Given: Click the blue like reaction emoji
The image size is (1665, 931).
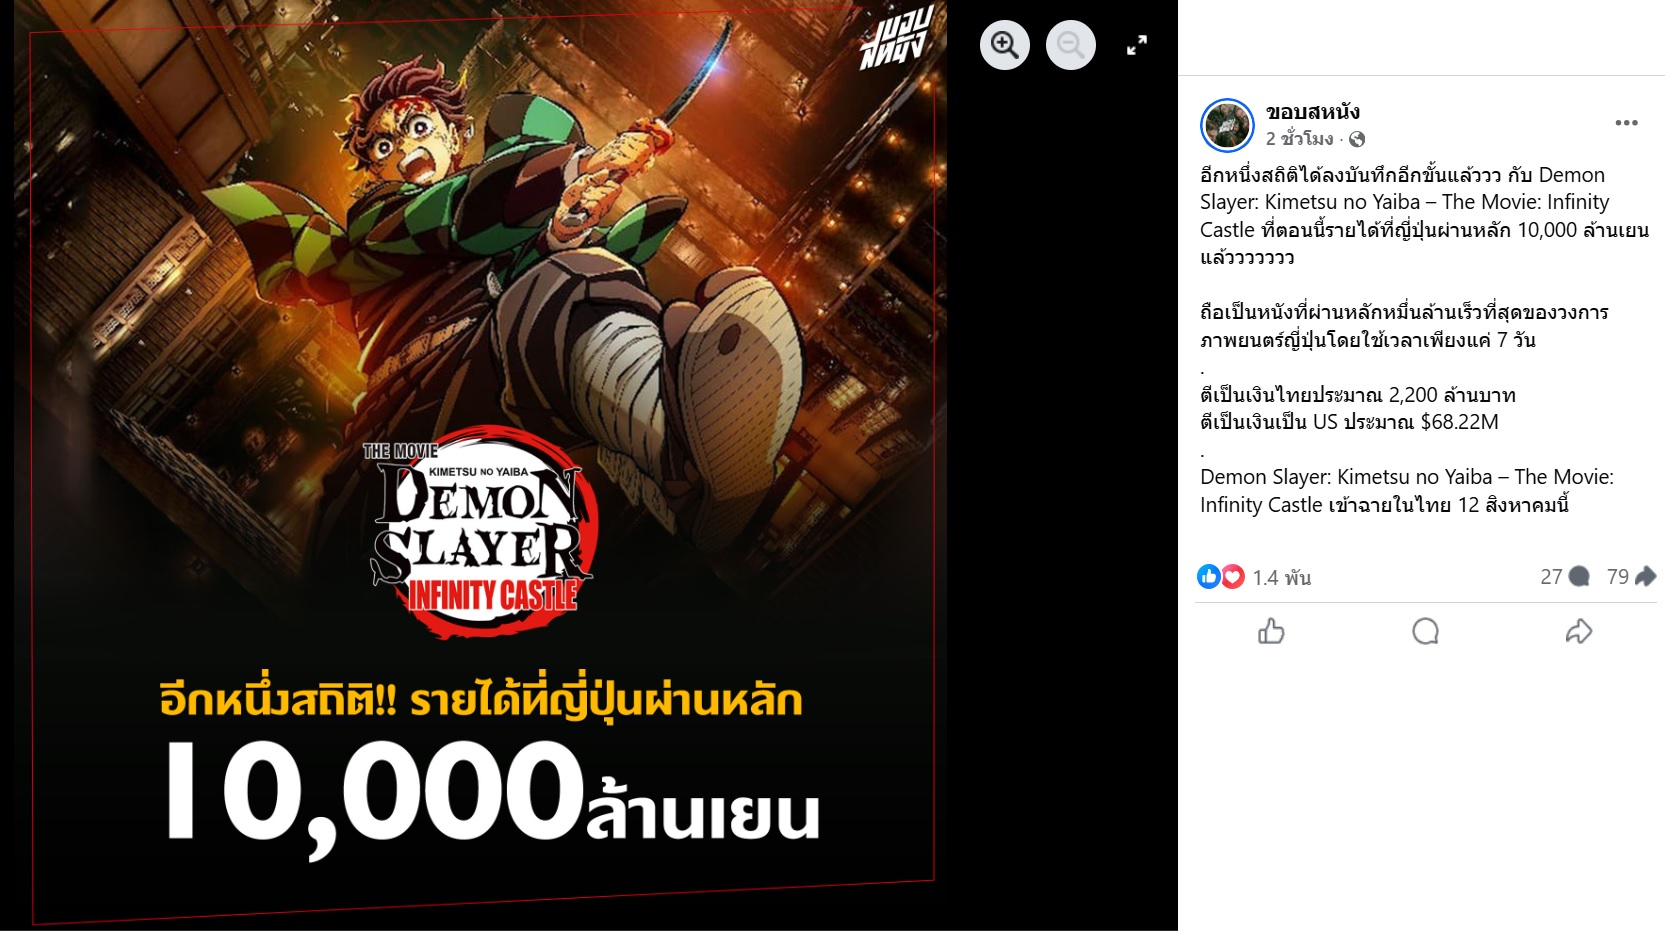Looking at the screenshot, I should point(1209,576).
